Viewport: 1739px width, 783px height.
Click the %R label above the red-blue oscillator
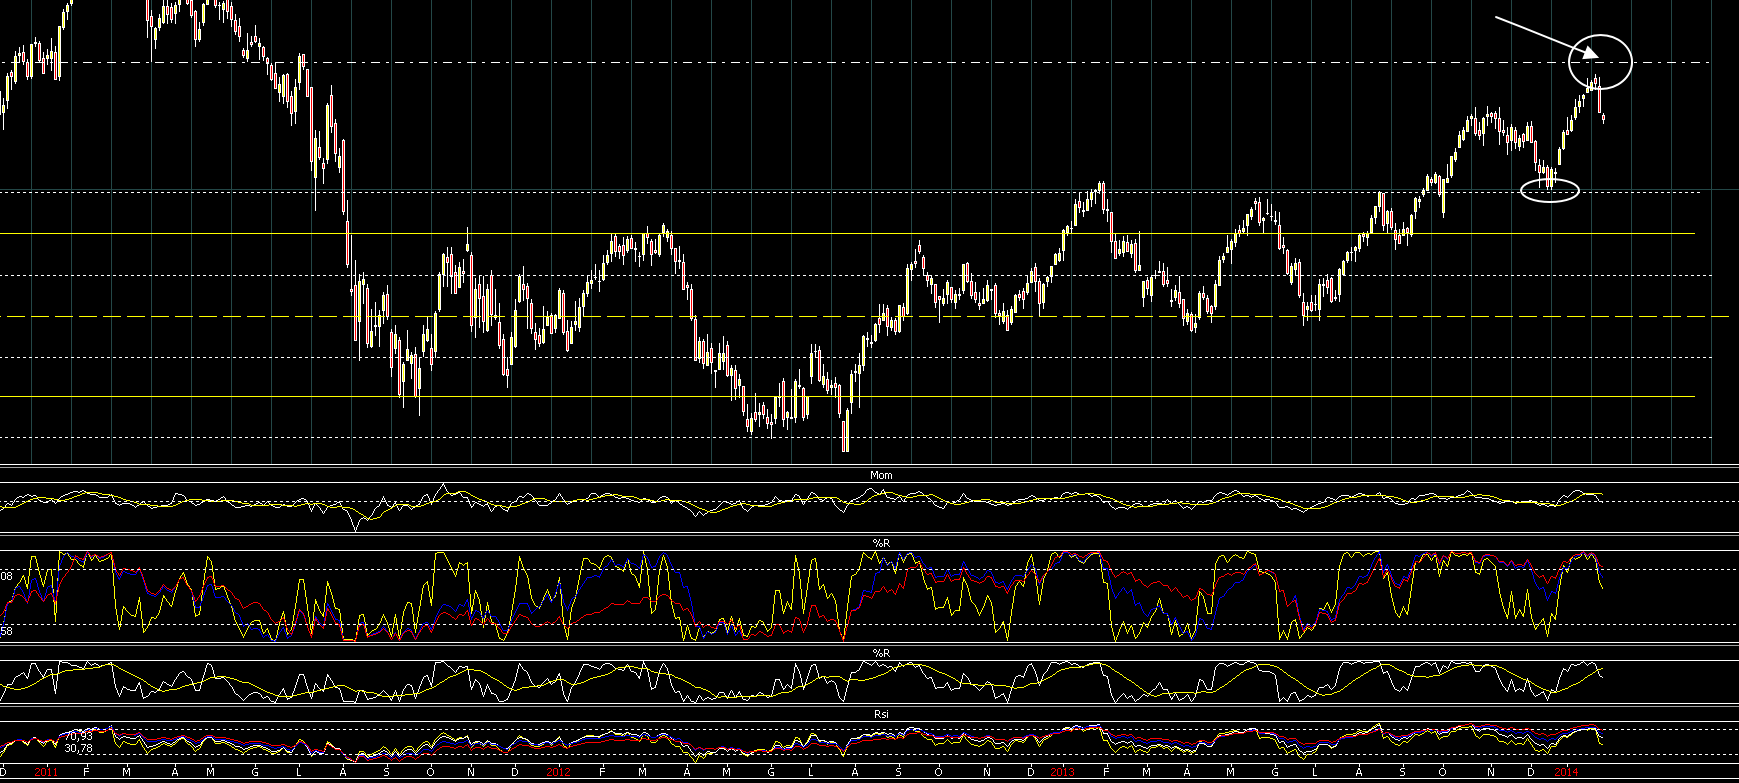click(881, 542)
